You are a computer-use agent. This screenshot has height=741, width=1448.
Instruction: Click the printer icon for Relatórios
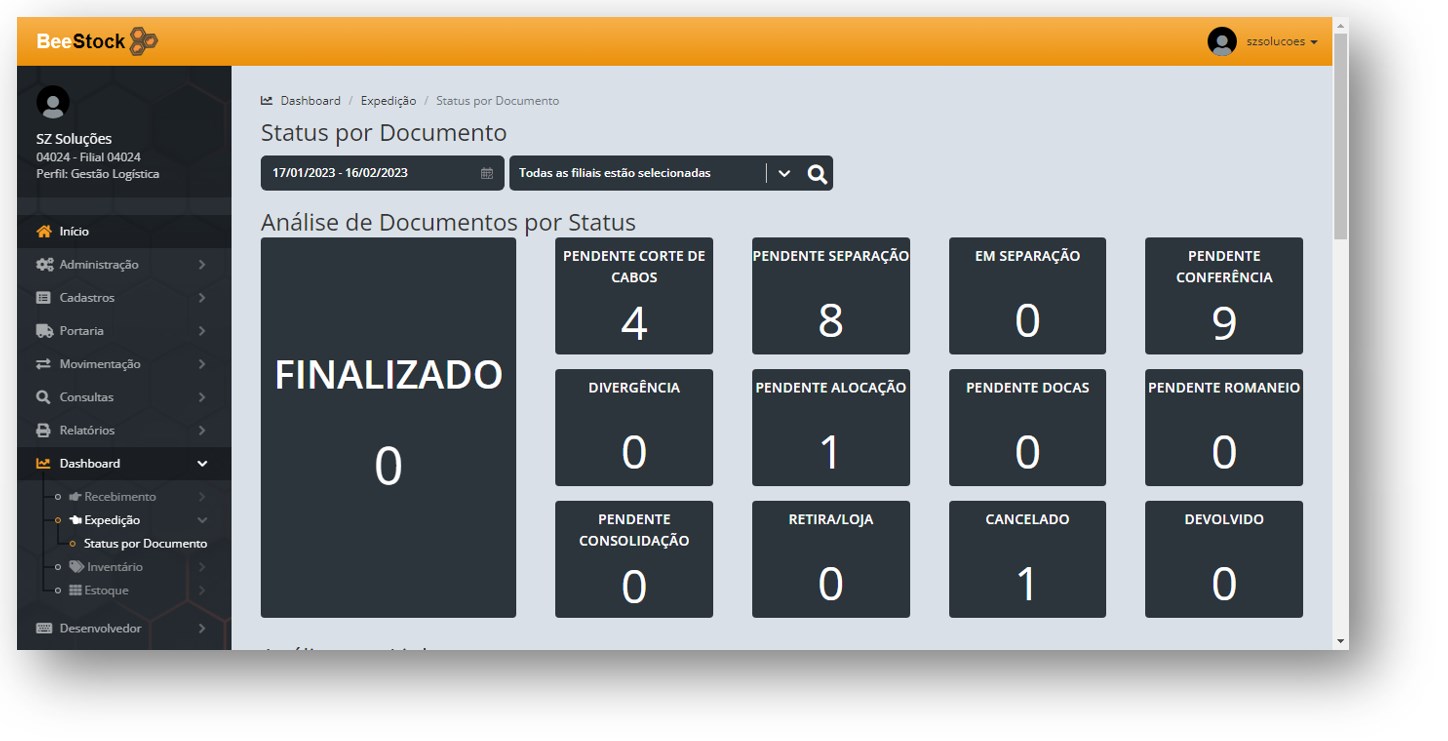(x=43, y=430)
